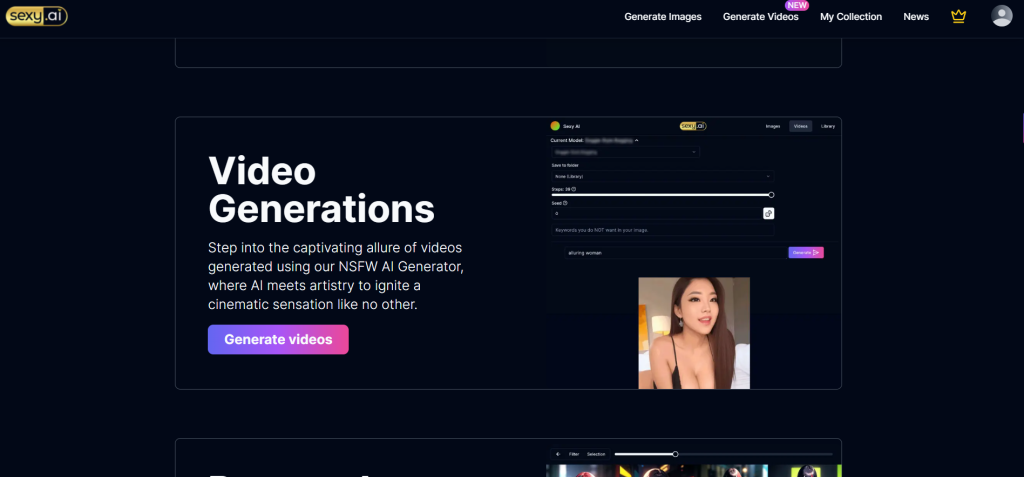
Task: Click the sexy.ai logo in header
Action: pos(37,16)
